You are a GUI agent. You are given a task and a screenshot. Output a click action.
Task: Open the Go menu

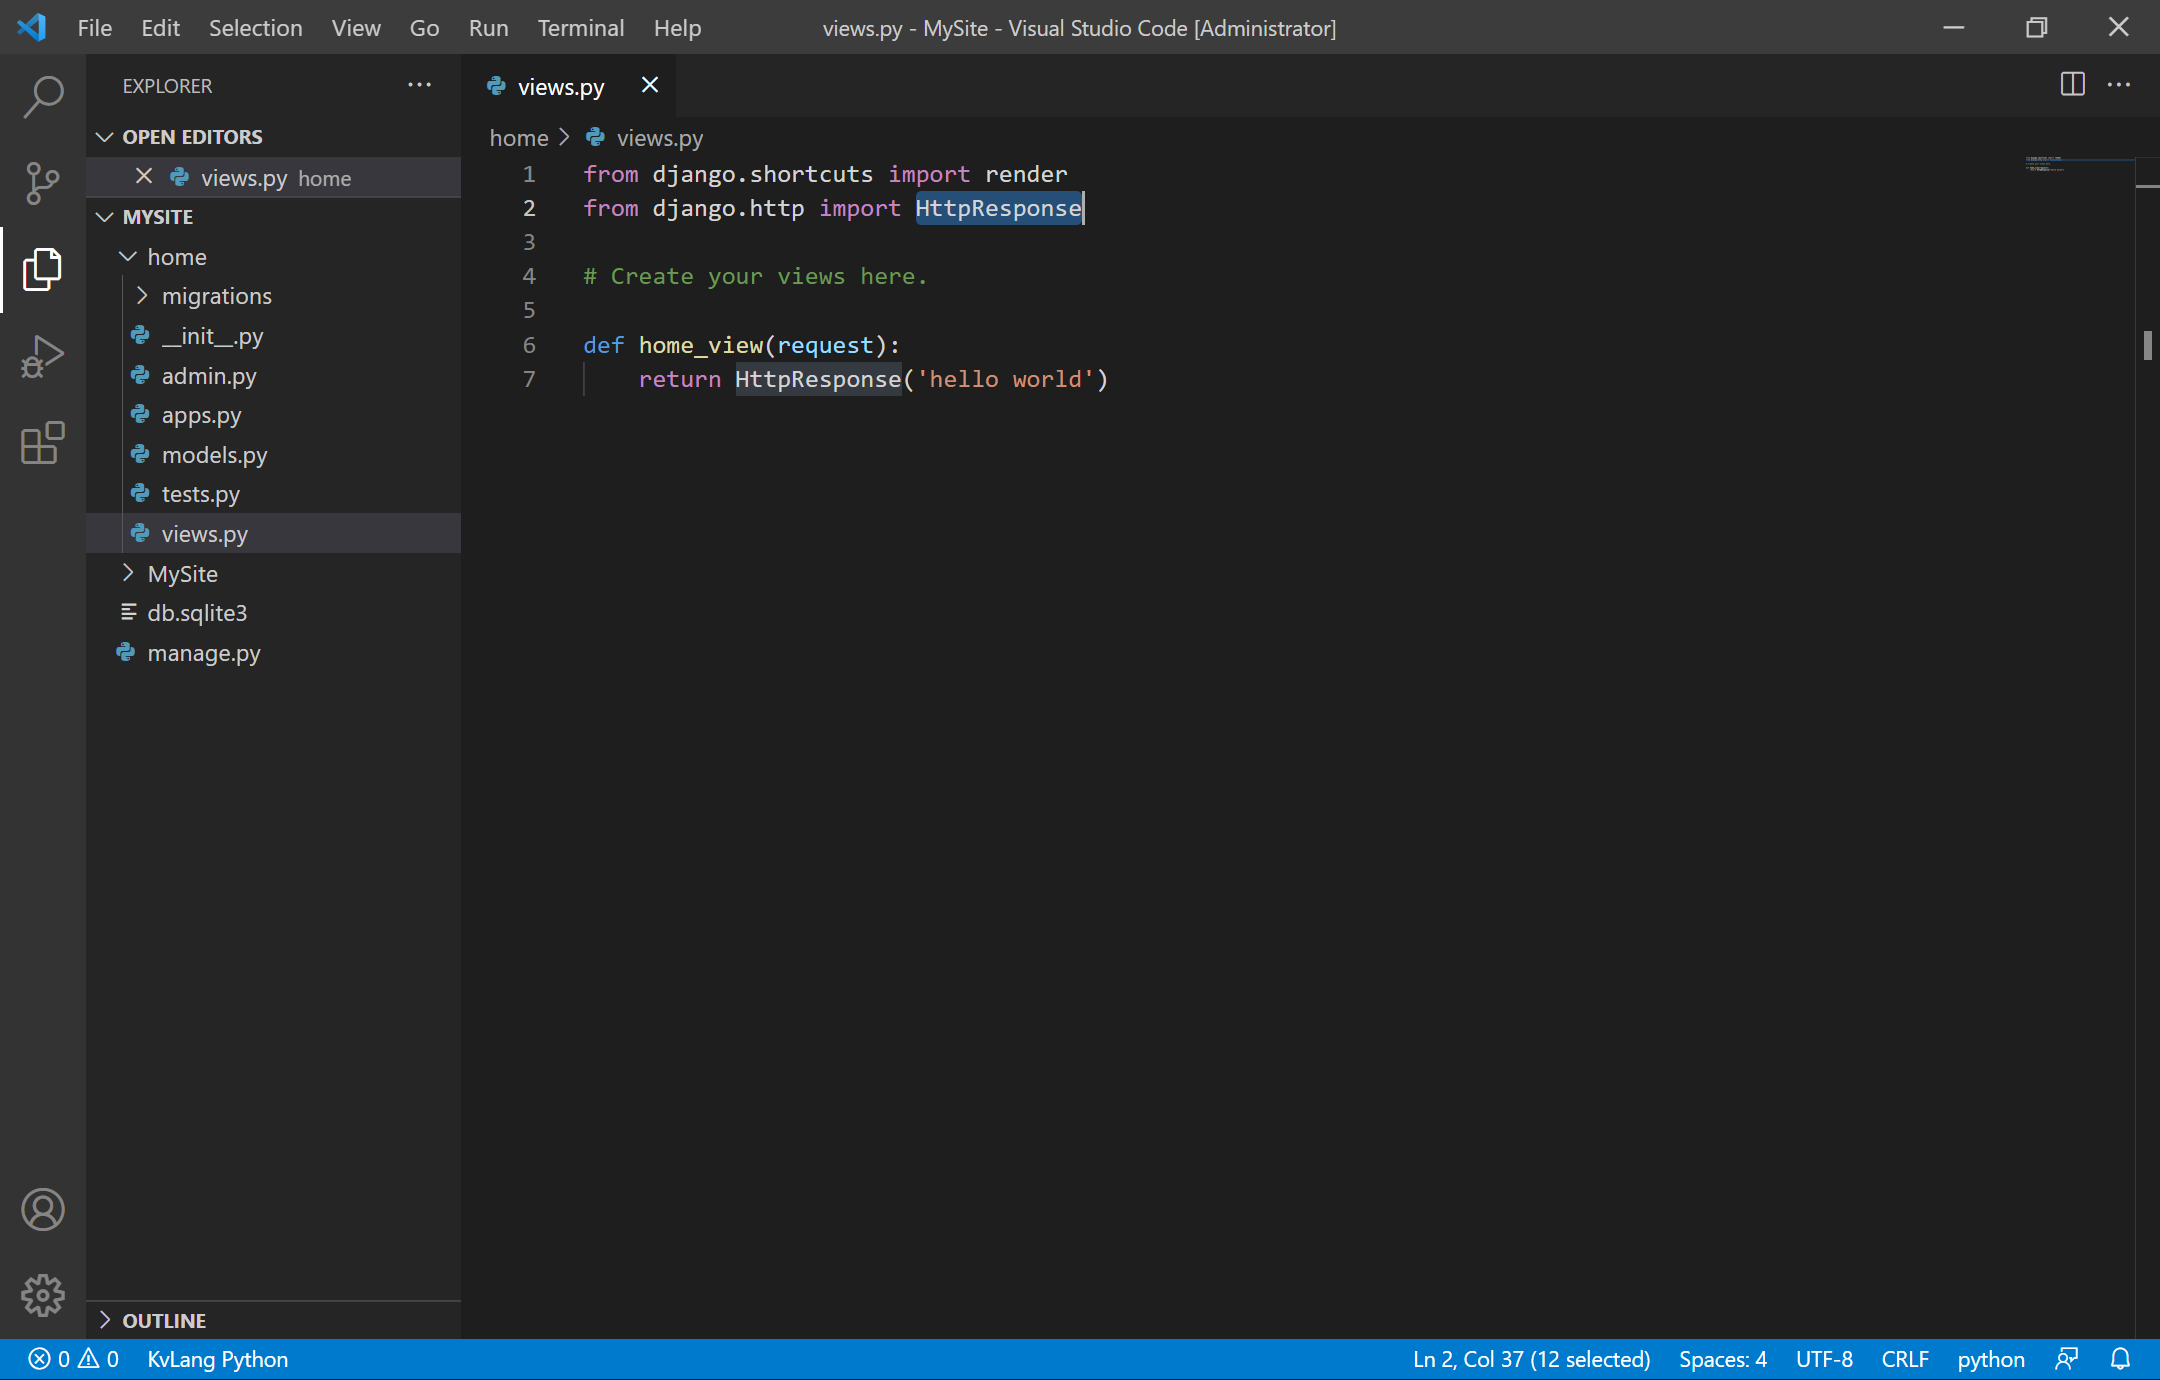coord(424,28)
